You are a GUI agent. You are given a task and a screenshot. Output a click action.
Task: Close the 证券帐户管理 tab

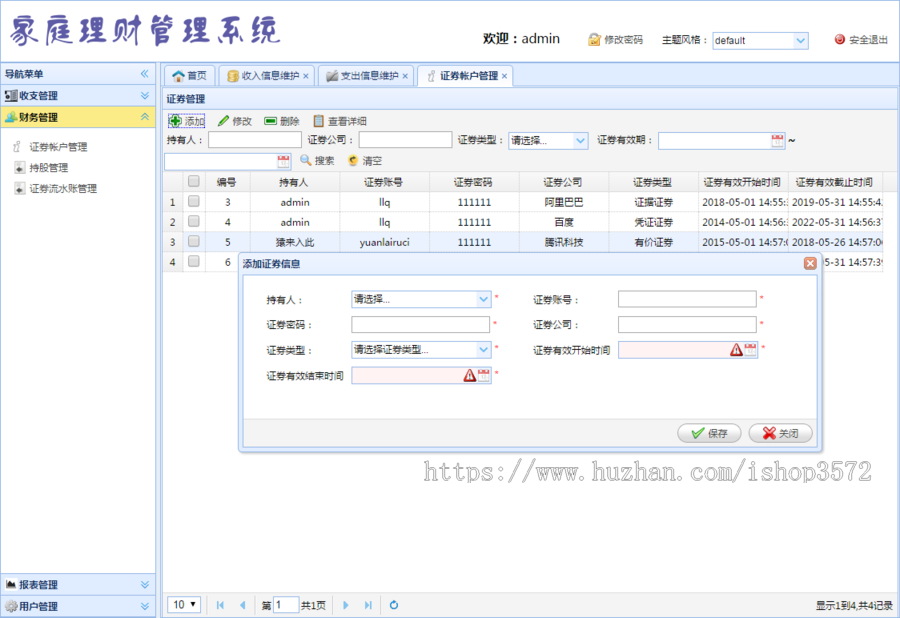coord(505,76)
